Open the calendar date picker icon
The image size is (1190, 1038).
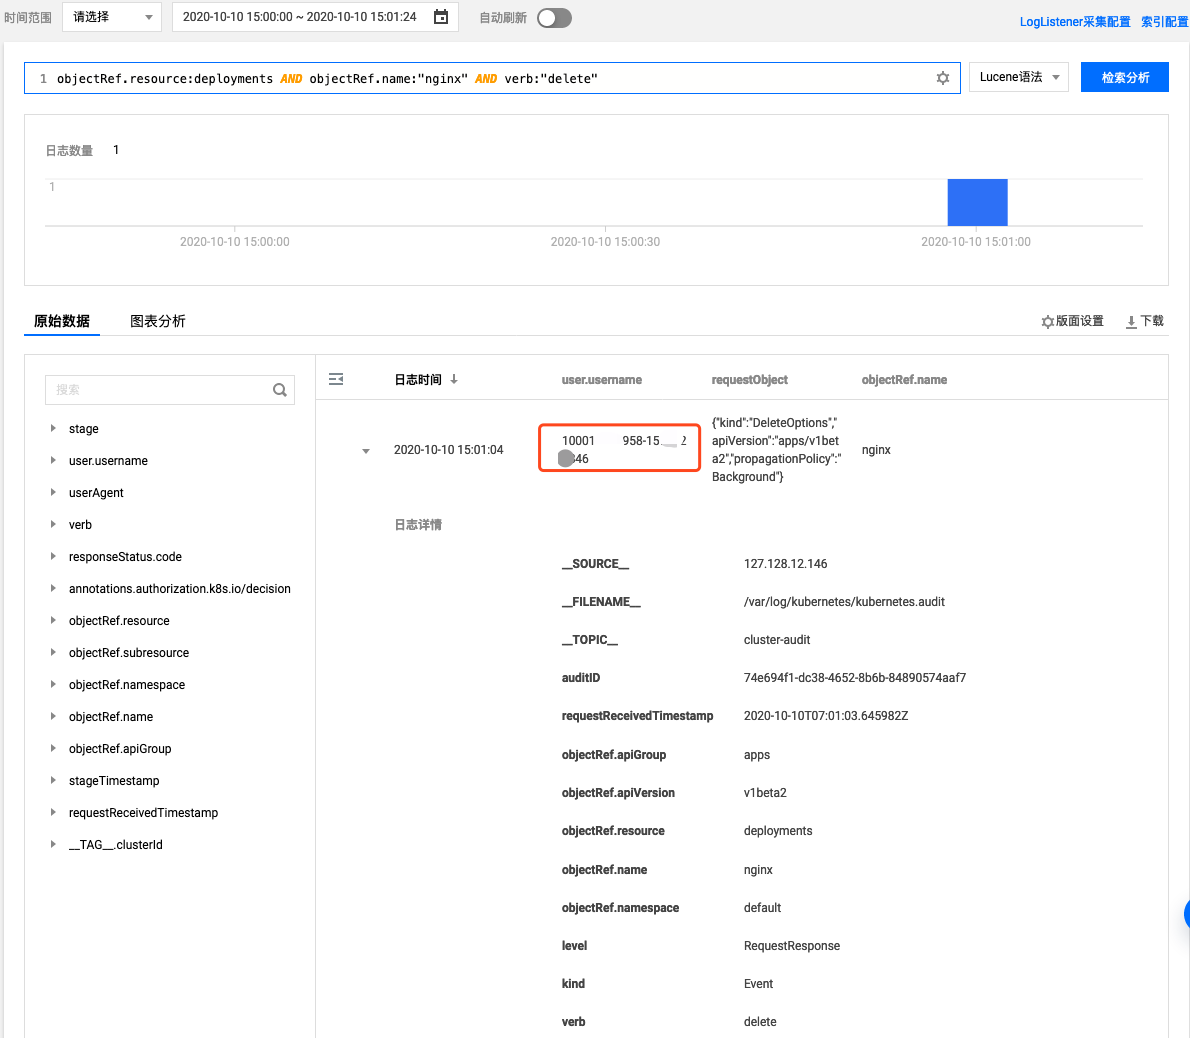pos(441,17)
